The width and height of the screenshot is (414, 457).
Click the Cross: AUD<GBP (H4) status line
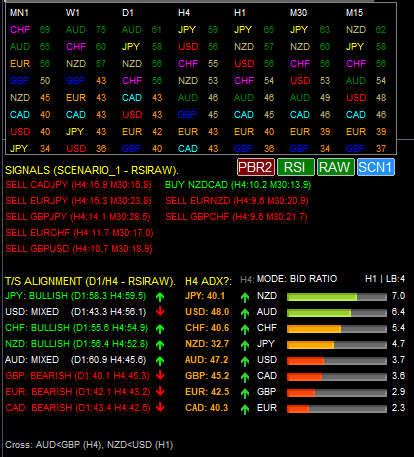89,445
